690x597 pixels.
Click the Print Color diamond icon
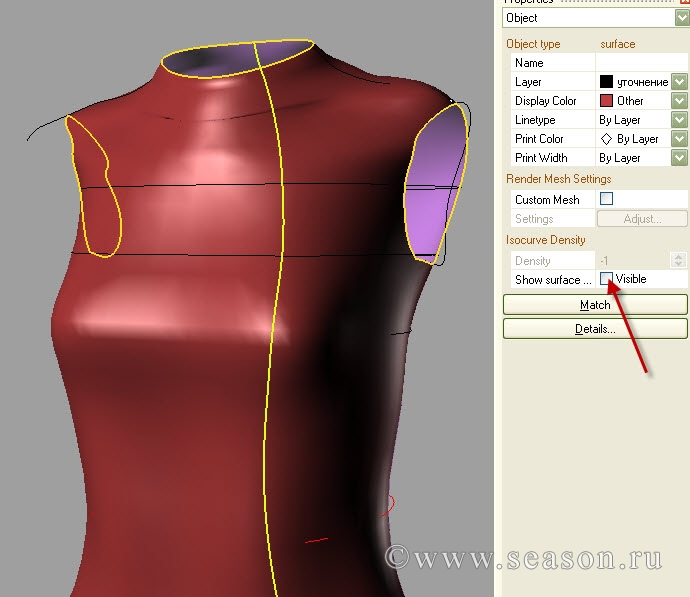coord(606,139)
